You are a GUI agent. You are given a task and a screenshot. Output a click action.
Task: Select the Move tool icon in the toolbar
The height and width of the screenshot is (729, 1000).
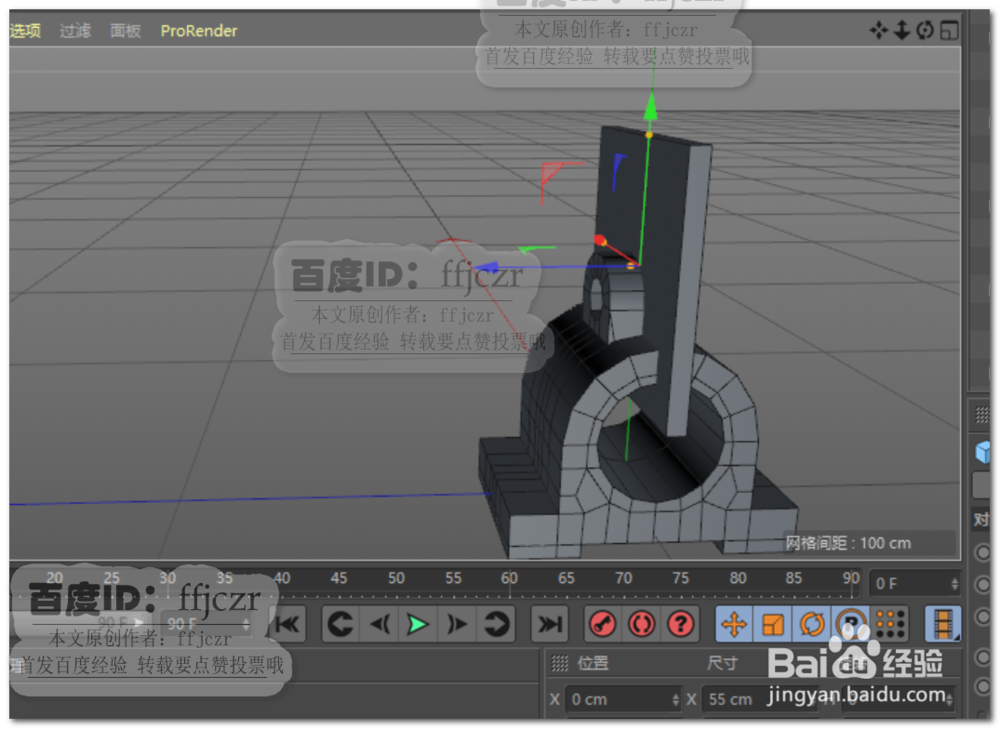pos(735,625)
